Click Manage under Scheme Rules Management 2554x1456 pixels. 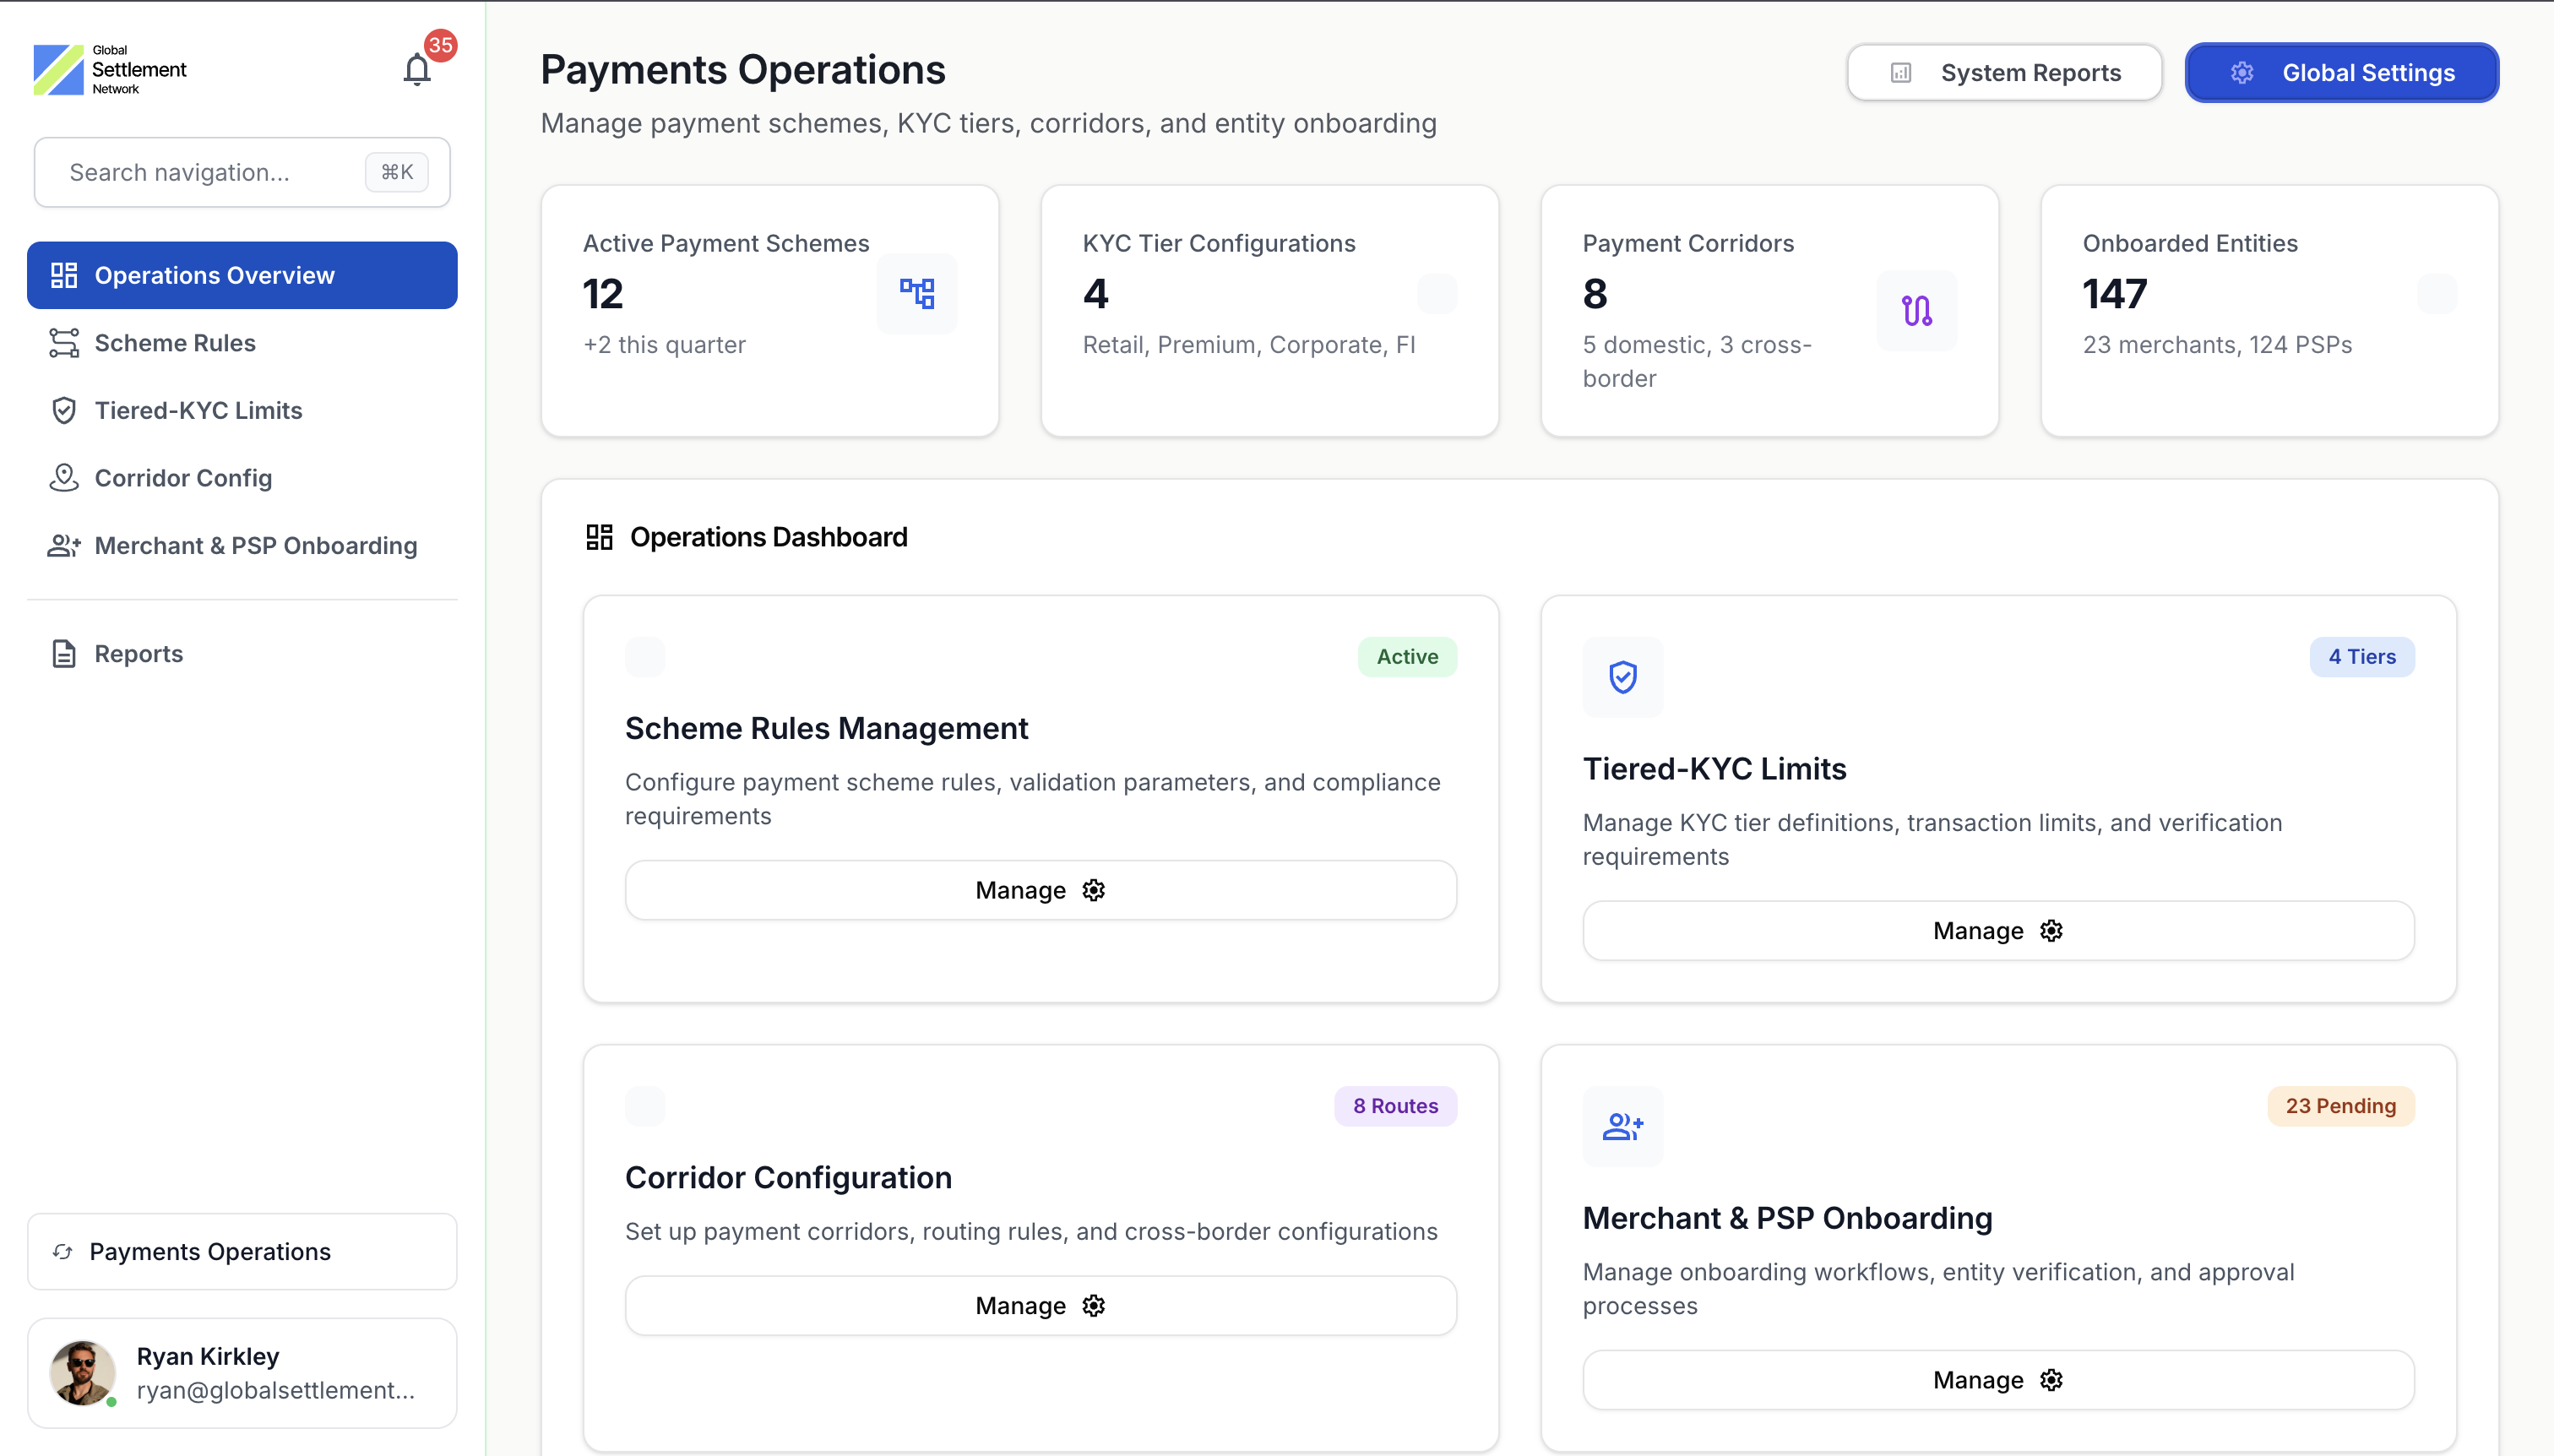pos(1040,890)
